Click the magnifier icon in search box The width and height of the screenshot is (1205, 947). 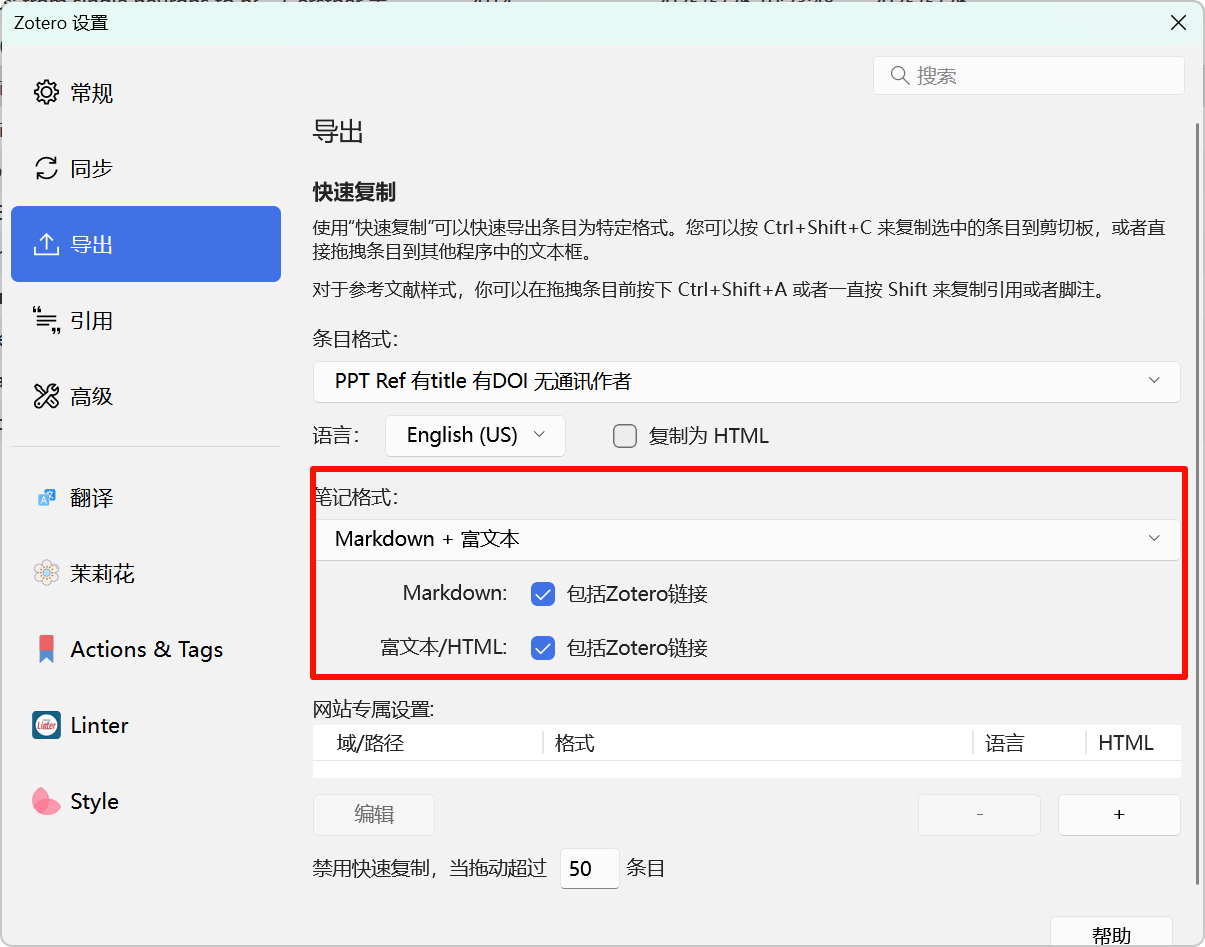(x=899, y=76)
